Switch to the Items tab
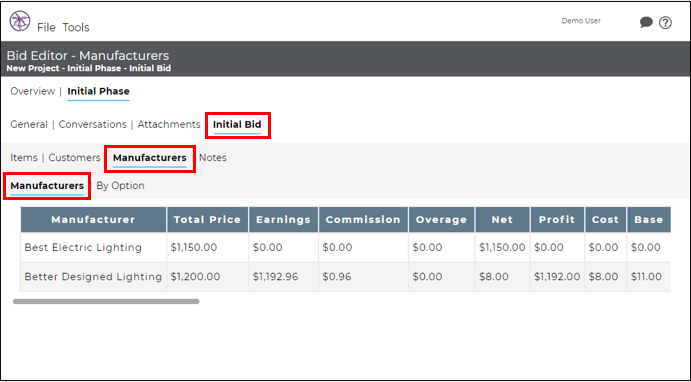The width and height of the screenshot is (691, 382). click(24, 158)
